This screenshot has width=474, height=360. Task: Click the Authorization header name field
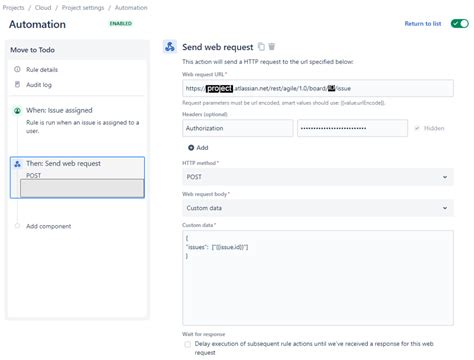click(x=238, y=128)
